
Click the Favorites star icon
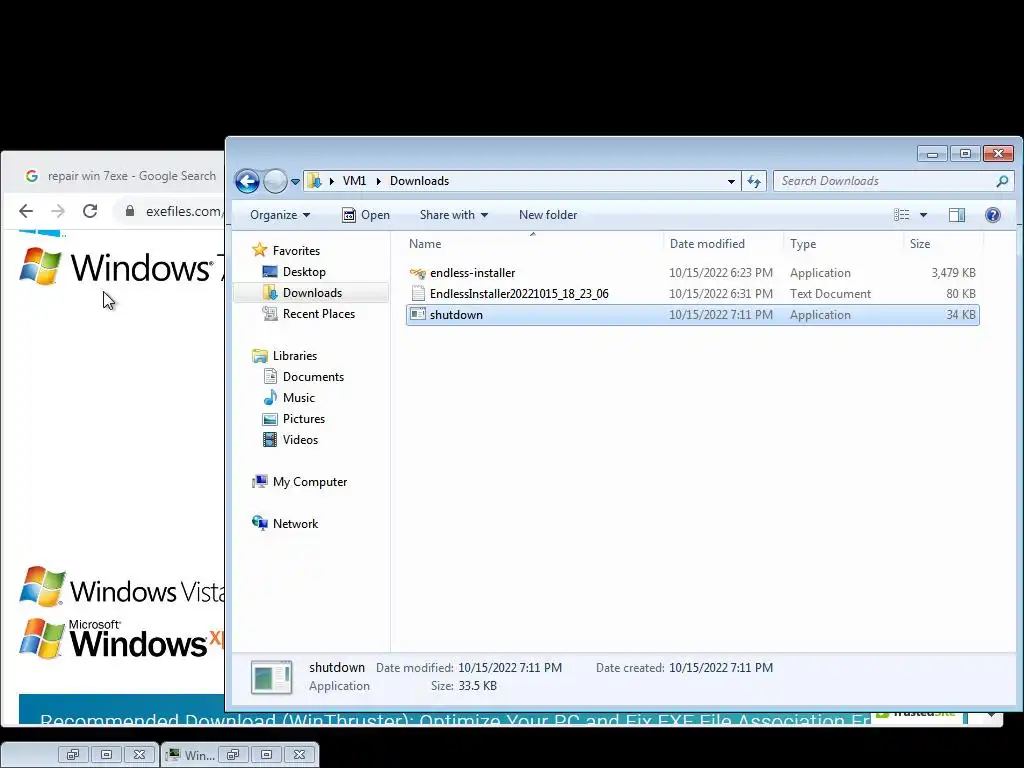point(259,250)
